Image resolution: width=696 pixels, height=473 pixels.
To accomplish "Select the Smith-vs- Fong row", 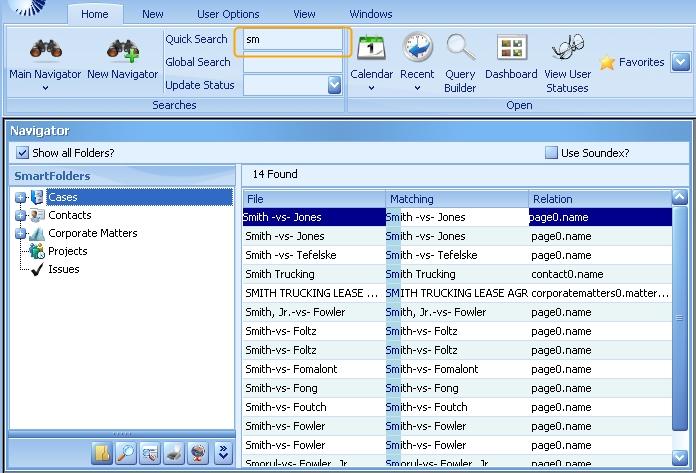I will click(x=457, y=388).
